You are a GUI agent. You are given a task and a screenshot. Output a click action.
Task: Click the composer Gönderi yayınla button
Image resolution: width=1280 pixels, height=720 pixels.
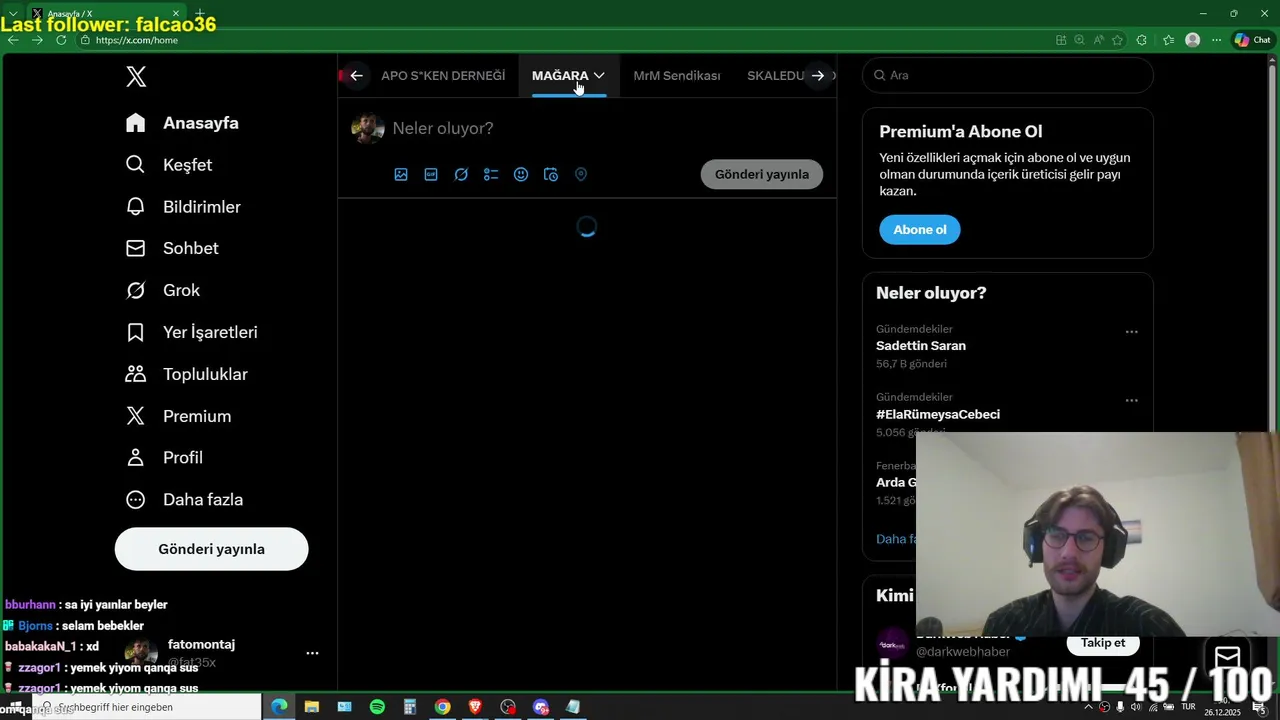point(762,174)
